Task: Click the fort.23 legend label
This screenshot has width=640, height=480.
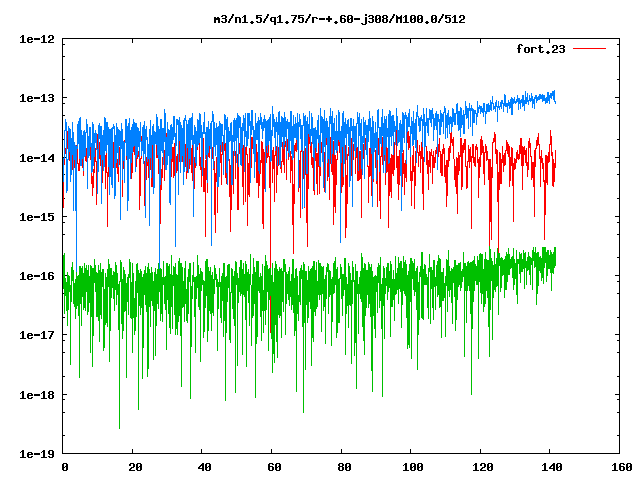Action: pos(541,49)
